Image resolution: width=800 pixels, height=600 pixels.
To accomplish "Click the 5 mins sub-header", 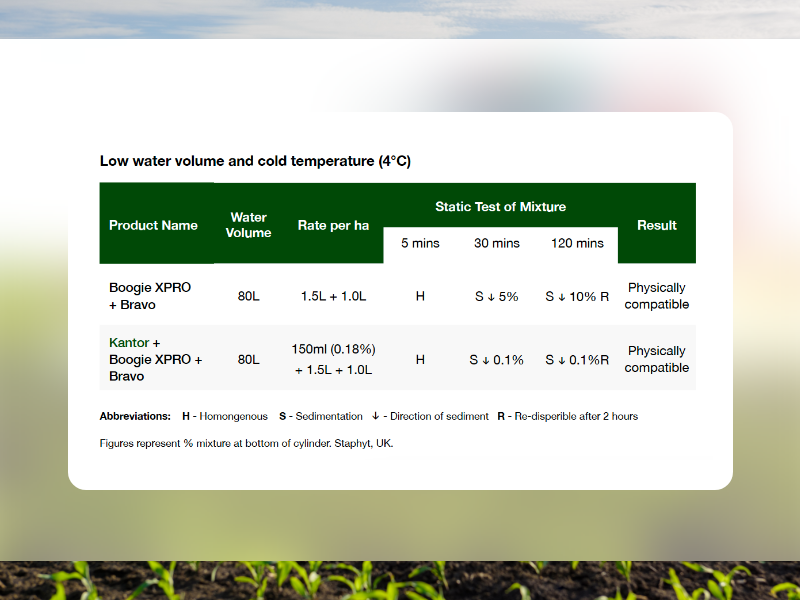I will pyautogui.click(x=420, y=243).
